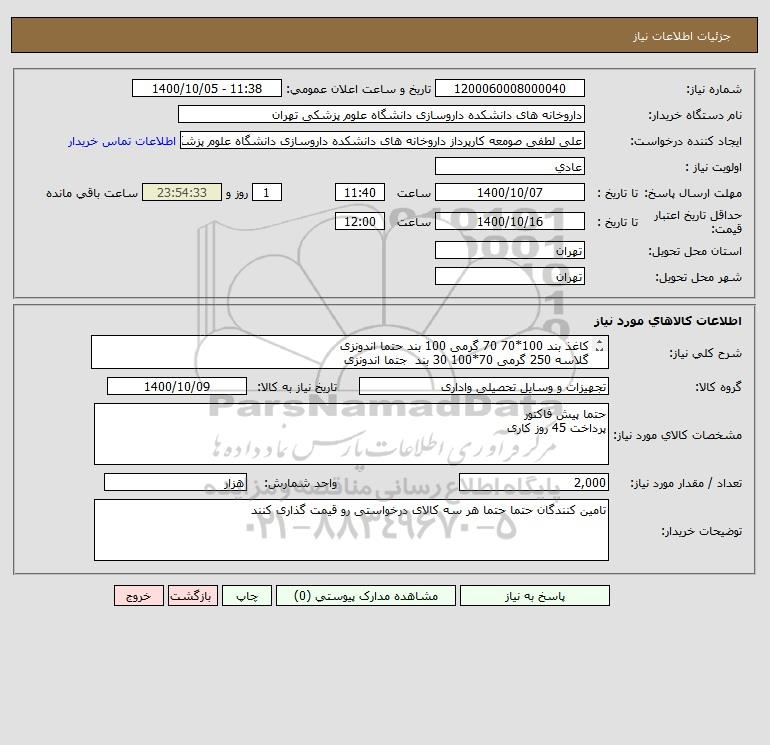Click the 'واحد شمارش:' label
This screenshot has height=745, width=770.
300,483
